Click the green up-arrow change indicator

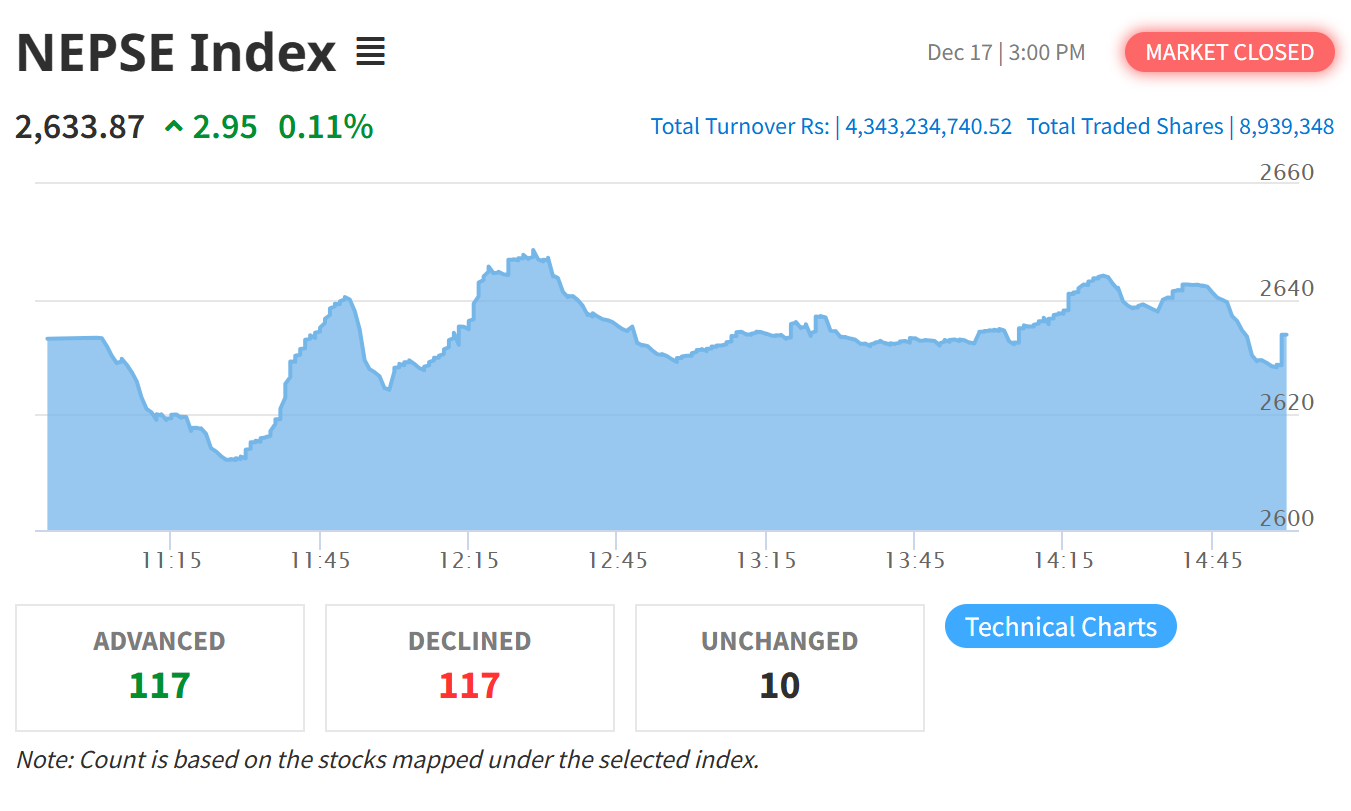pos(174,127)
